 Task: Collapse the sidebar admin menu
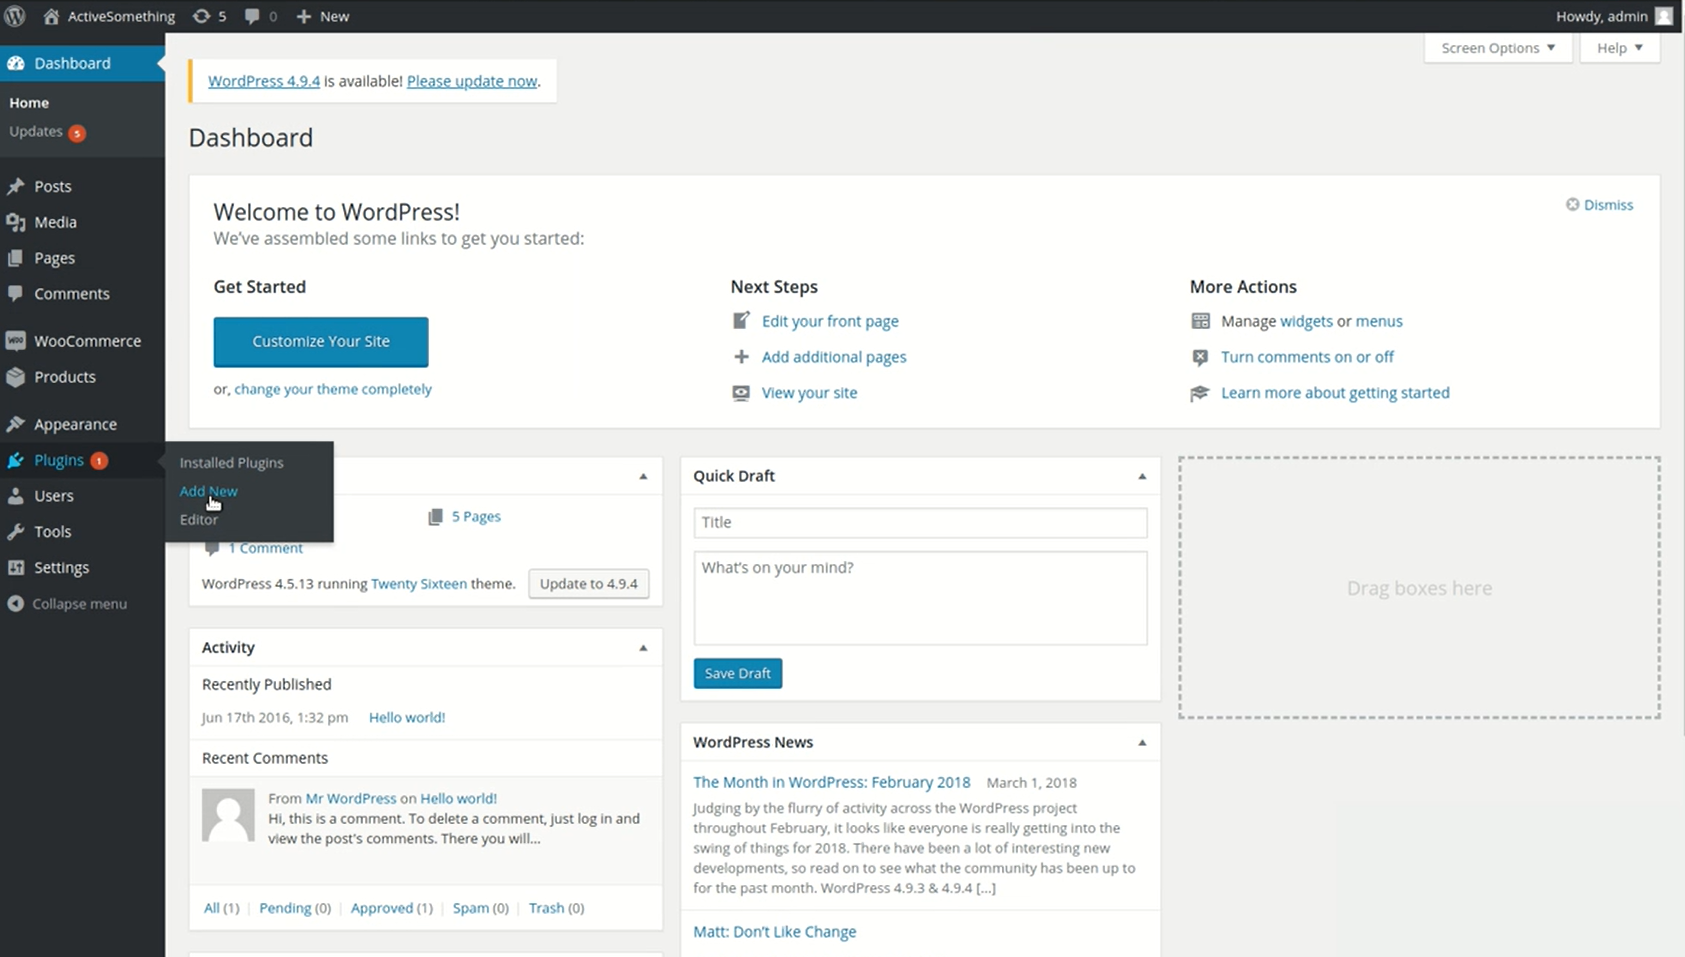point(68,604)
